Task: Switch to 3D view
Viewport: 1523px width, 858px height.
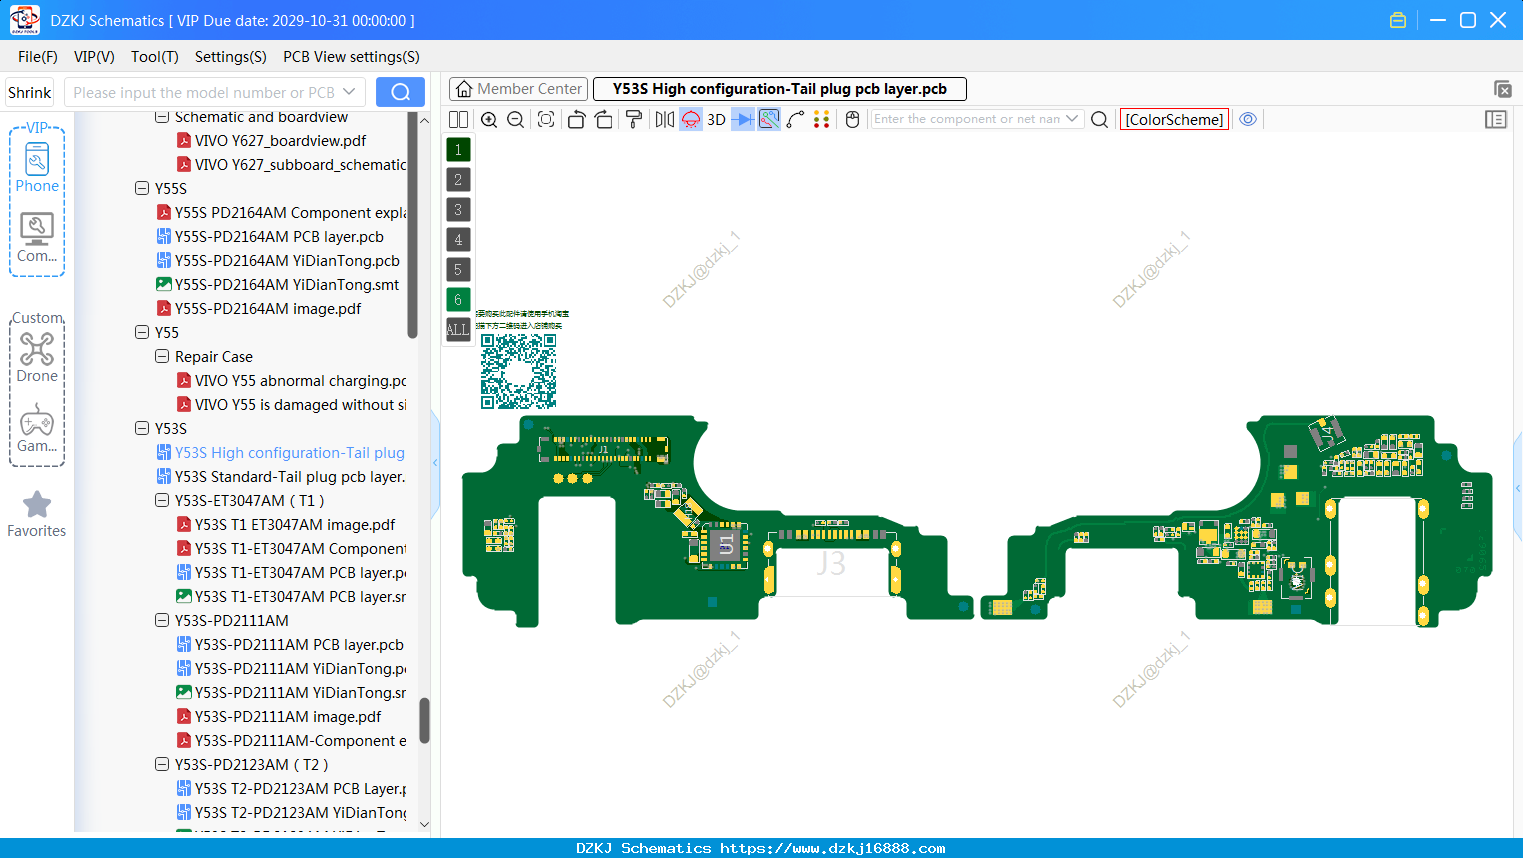Action: 716,119
